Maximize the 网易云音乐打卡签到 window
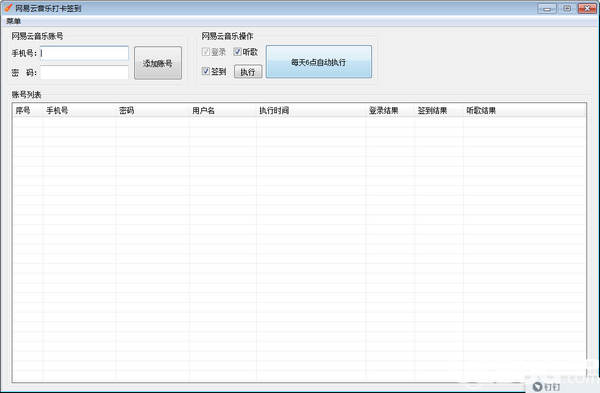 pos(567,8)
